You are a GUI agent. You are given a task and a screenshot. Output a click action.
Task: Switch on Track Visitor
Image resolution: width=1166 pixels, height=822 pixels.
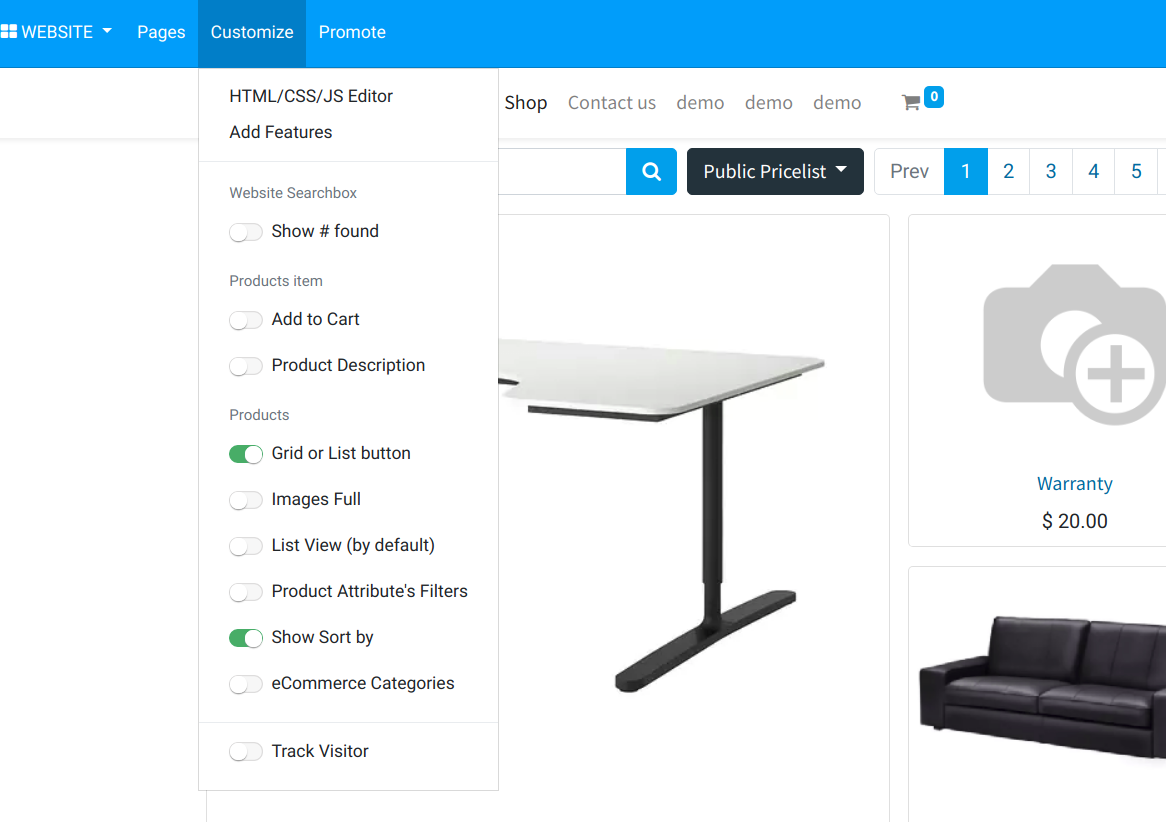click(x=245, y=752)
